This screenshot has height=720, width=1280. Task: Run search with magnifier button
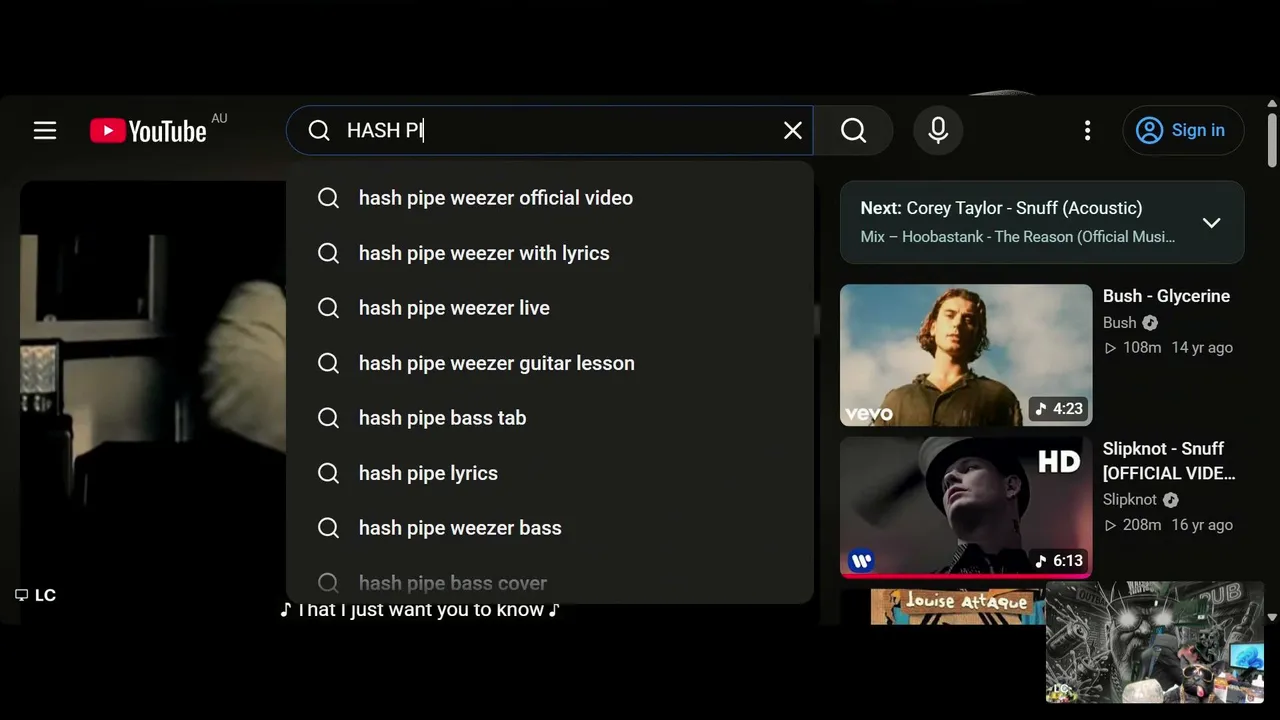853,130
